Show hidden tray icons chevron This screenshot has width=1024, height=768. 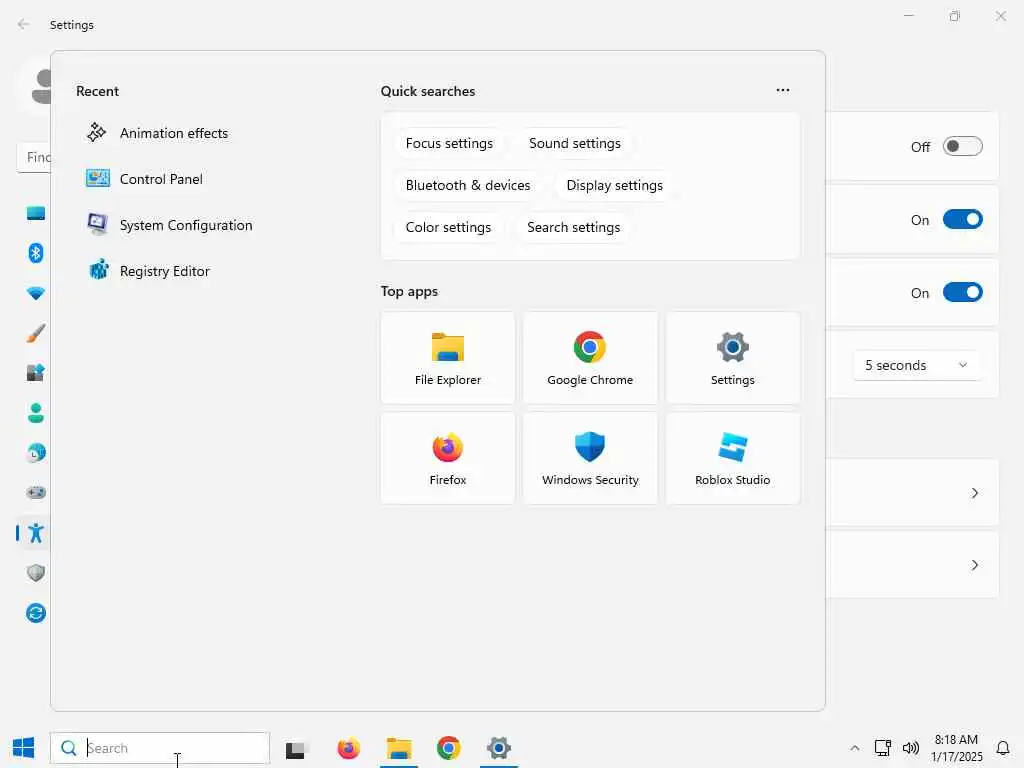click(855, 748)
